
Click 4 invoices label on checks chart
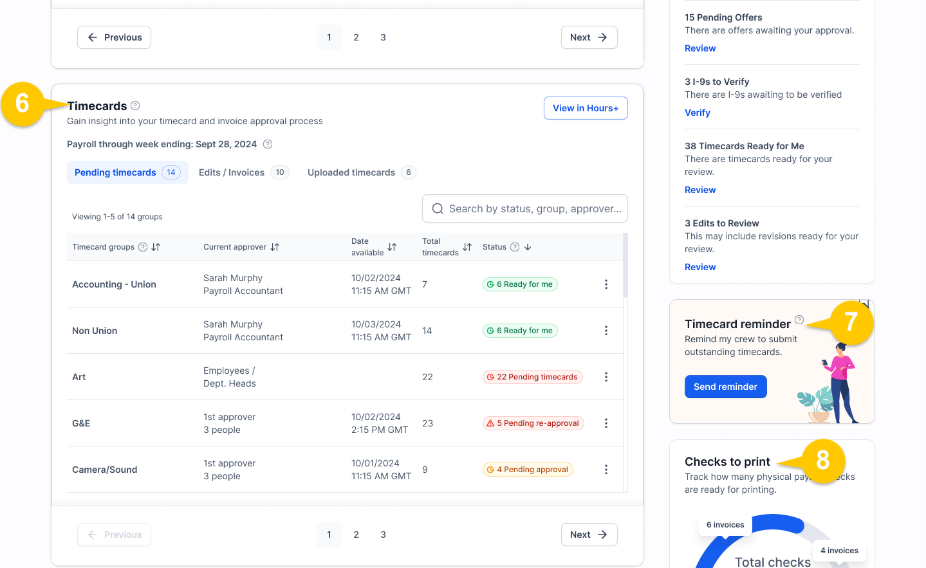coord(839,550)
